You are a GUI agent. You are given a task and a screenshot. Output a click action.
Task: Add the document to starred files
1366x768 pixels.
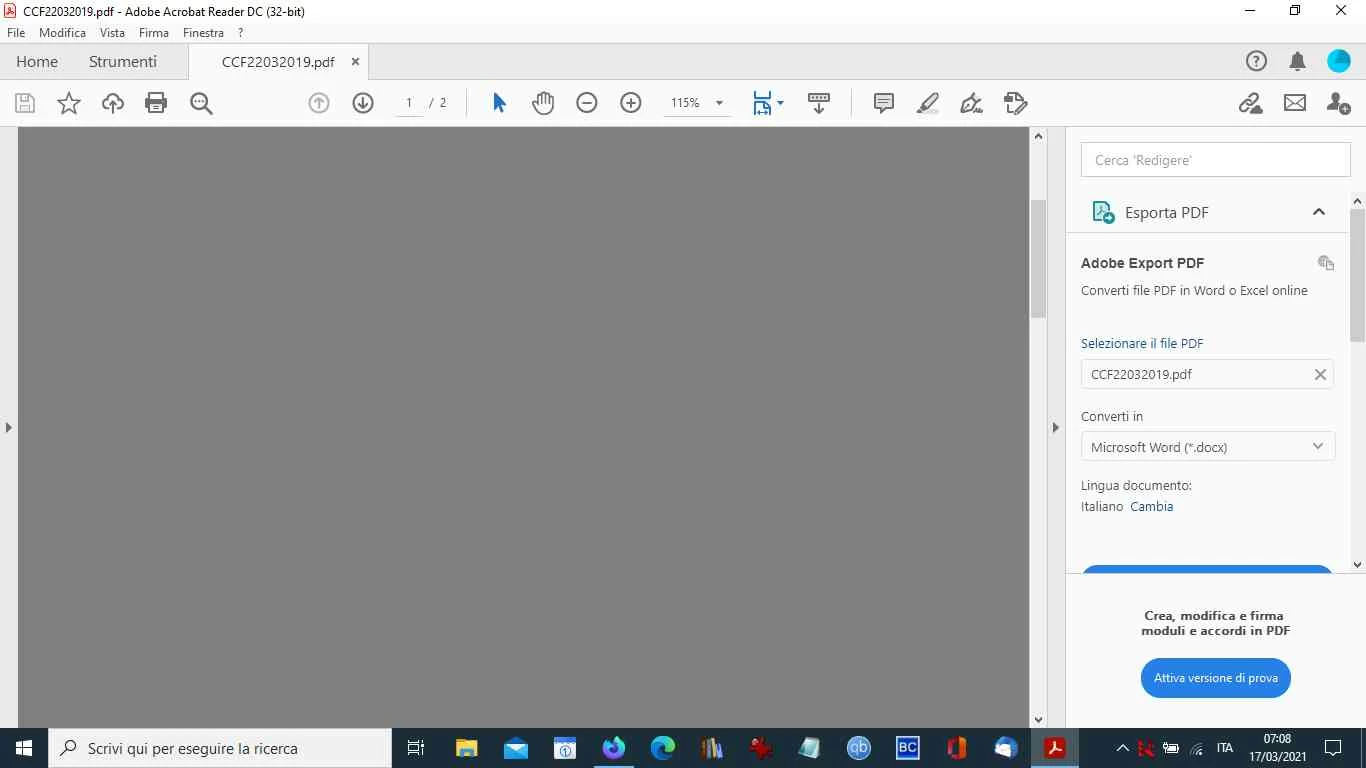pos(69,103)
